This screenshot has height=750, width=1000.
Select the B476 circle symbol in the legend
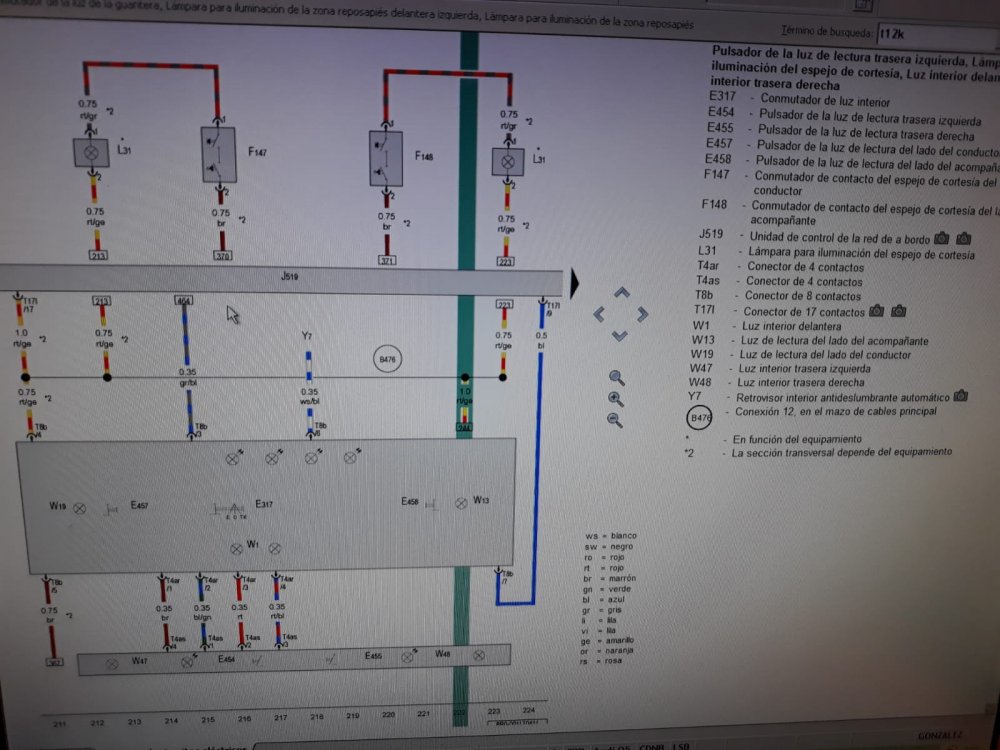click(700, 418)
